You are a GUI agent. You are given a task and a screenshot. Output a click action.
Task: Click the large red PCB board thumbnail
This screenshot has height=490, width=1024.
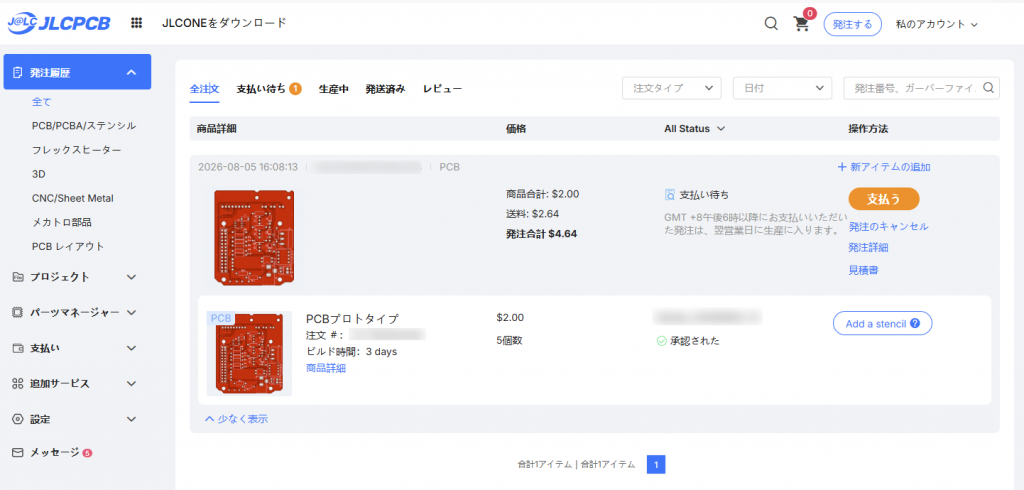click(x=254, y=237)
